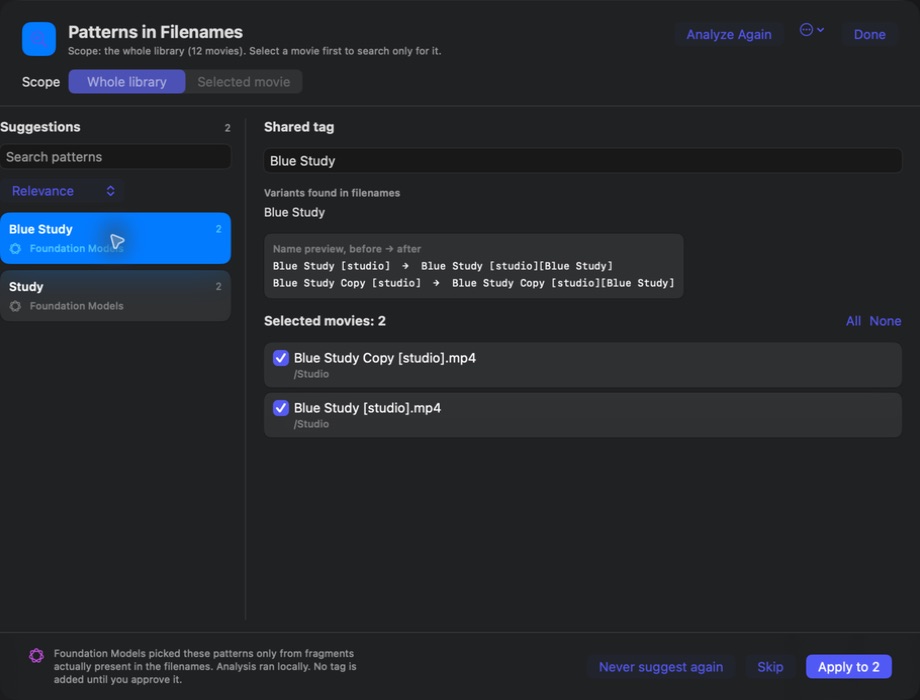The width and height of the screenshot is (920, 700).
Task: Focus the Search patterns field
Action: (x=116, y=157)
